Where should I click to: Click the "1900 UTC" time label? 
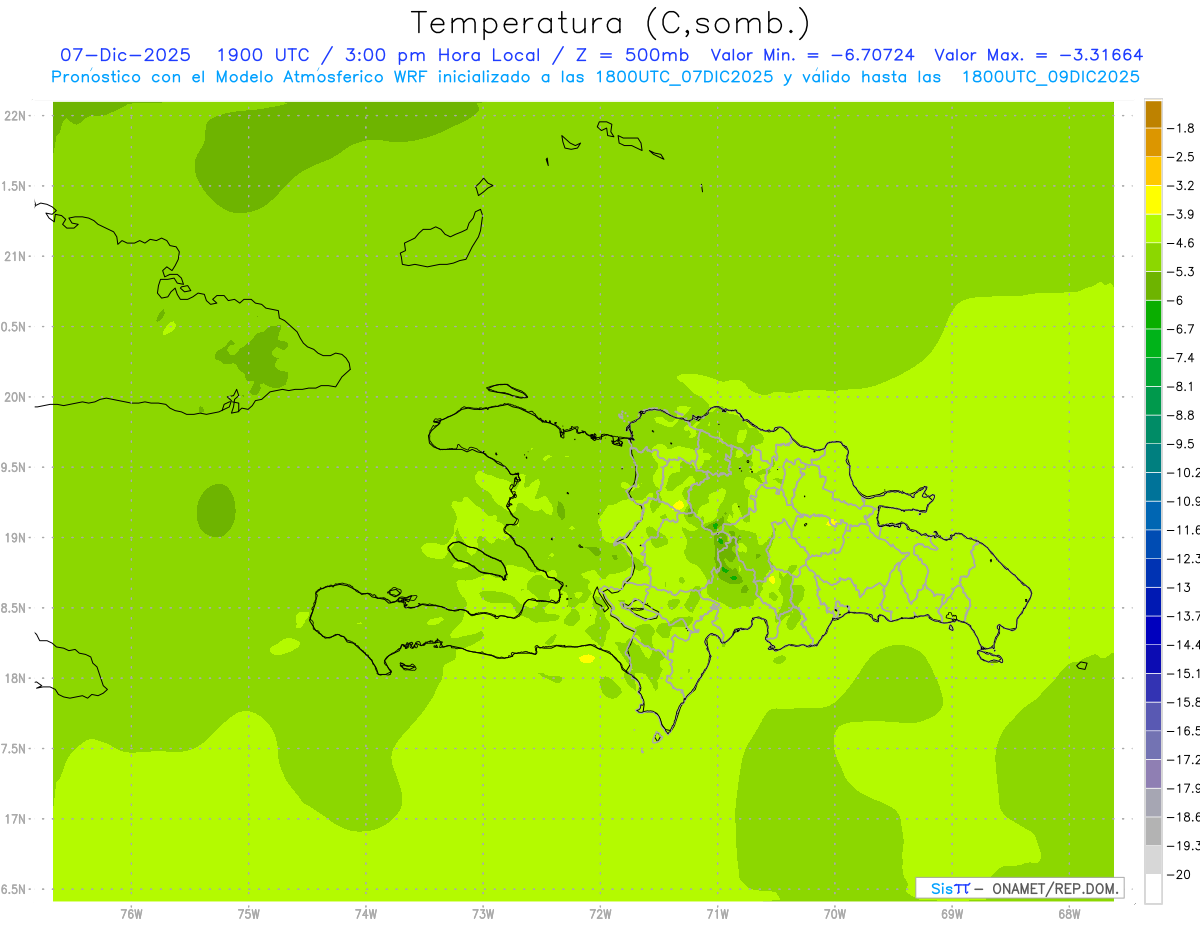pos(263,56)
